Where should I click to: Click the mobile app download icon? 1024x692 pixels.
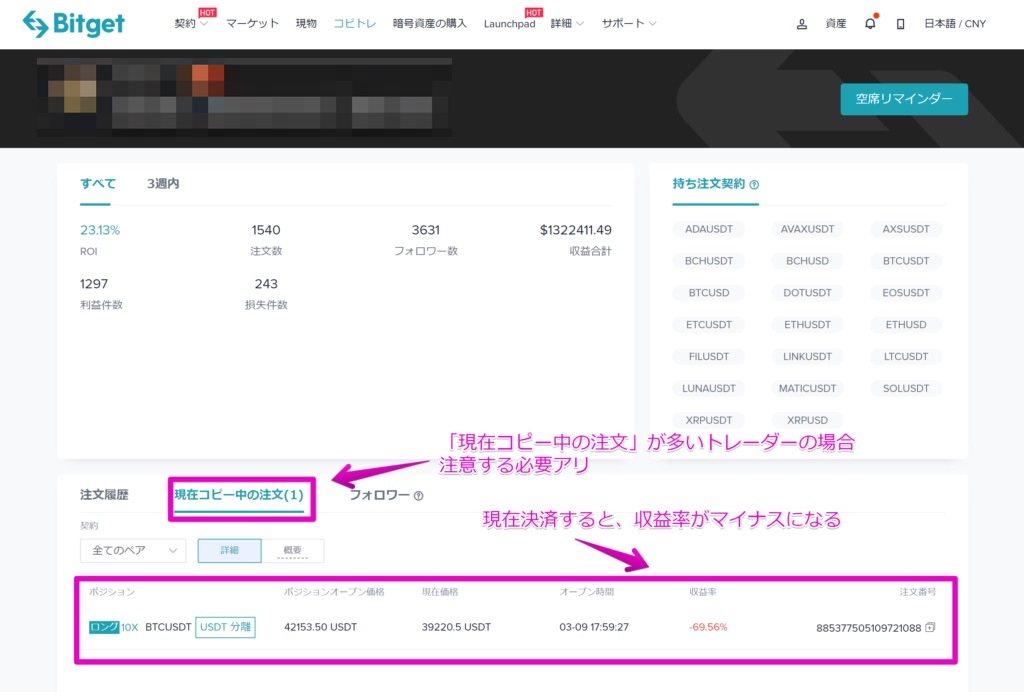click(900, 24)
